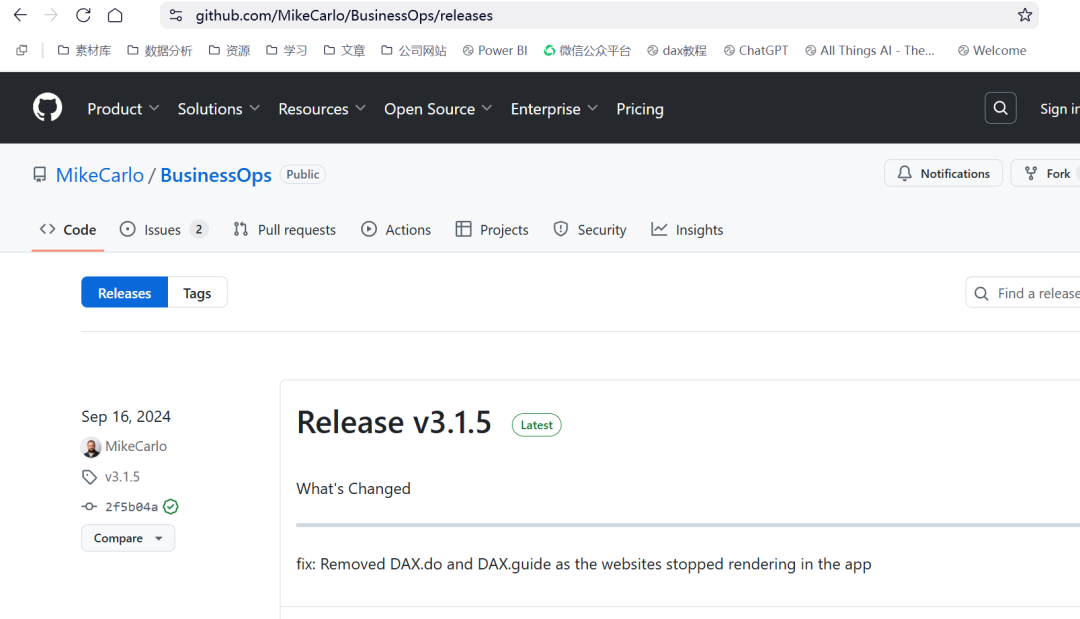
Task: Open GitHub search with the magnifier icon
Action: (x=1000, y=108)
